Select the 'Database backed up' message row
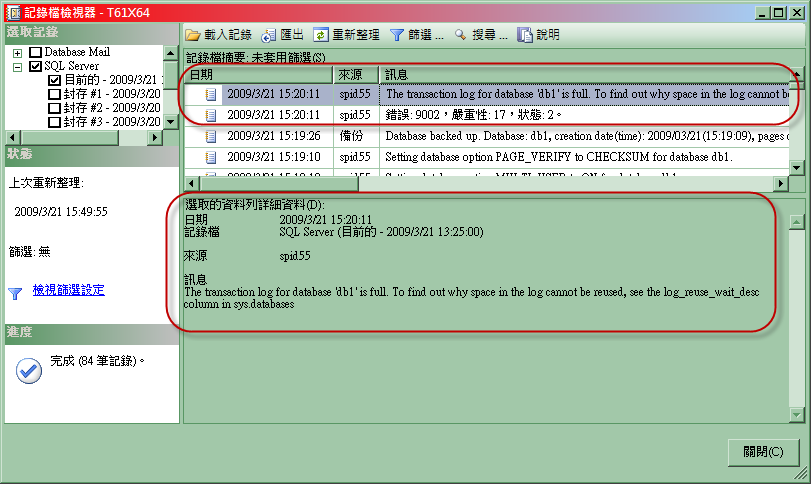 pos(585,136)
